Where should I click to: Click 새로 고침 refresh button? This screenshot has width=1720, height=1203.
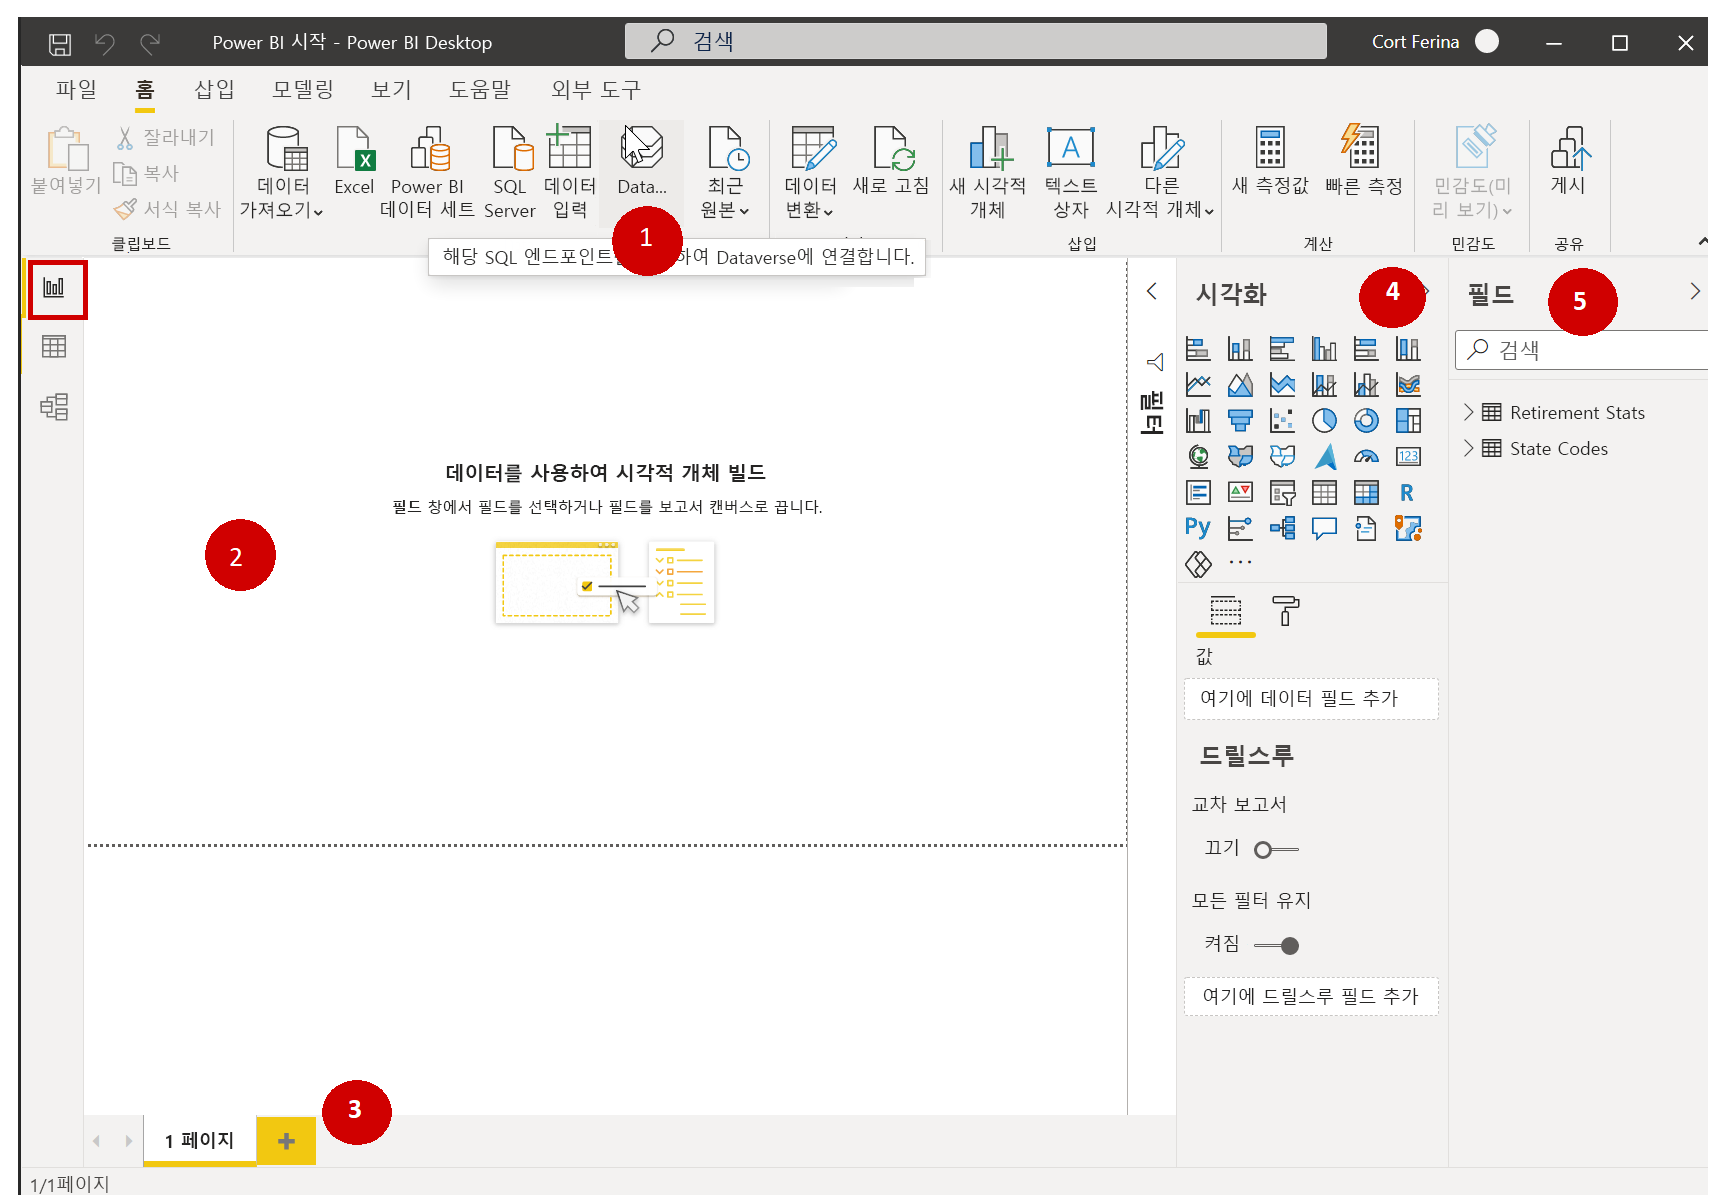tap(891, 162)
